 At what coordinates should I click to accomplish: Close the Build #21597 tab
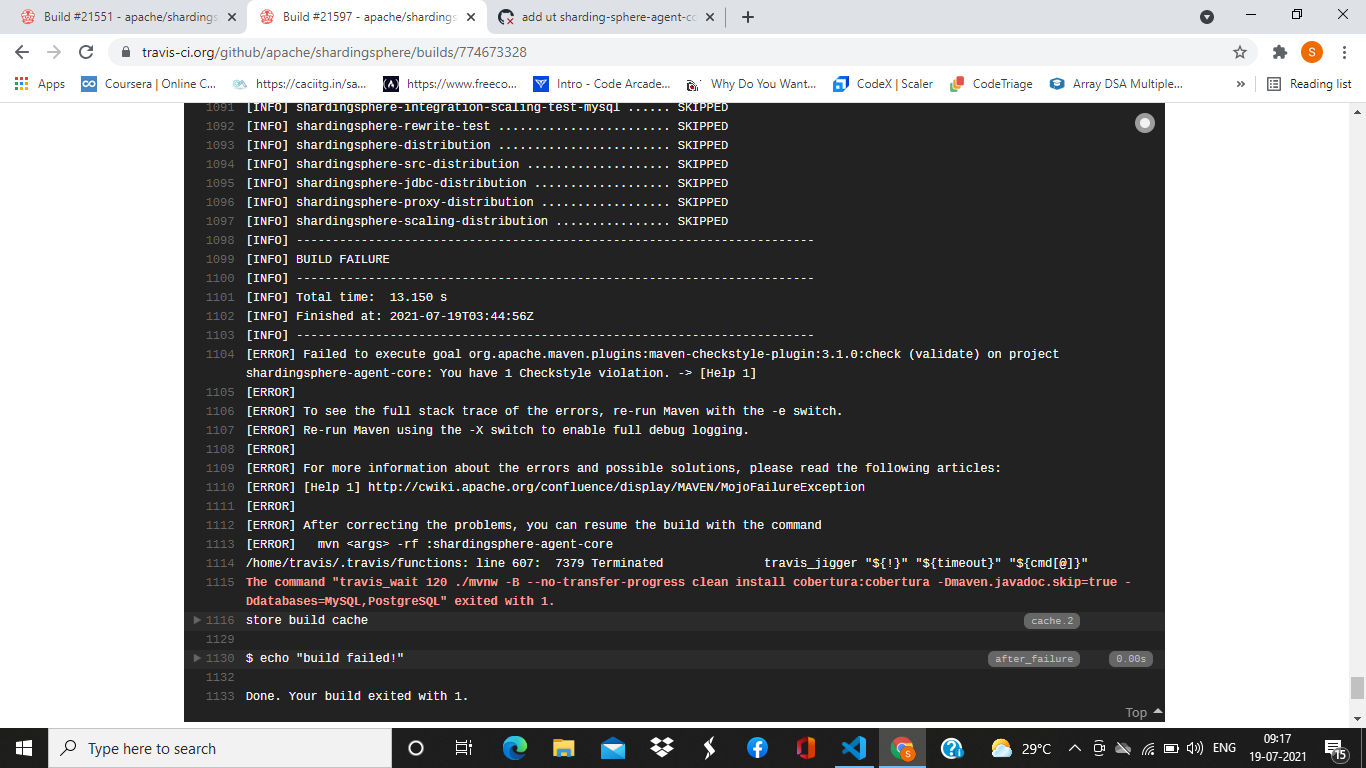tap(471, 17)
